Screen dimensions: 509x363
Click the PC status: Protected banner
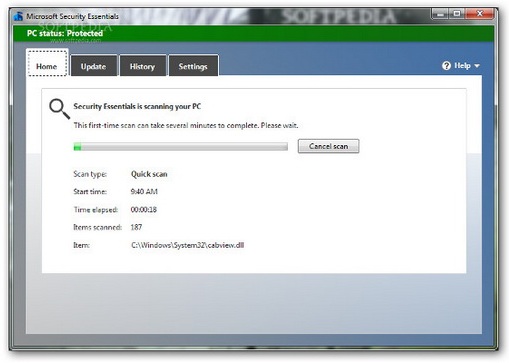[x=253, y=33]
